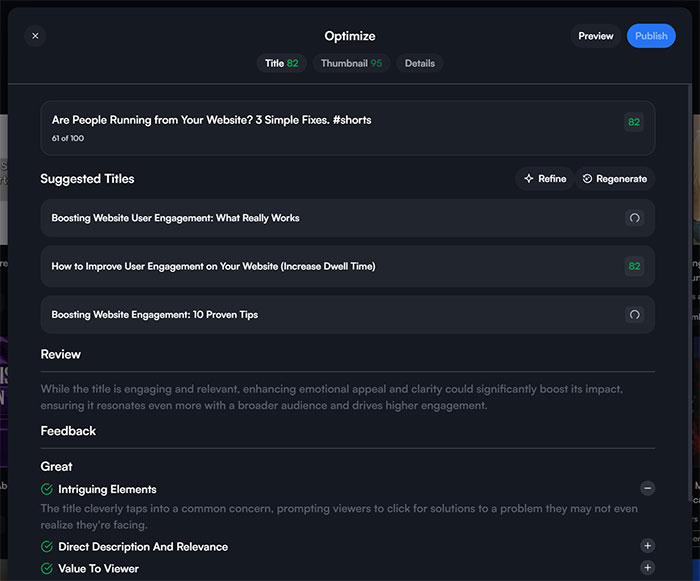This screenshot has height=581, width=700.
Task: Click loading score icon for '10 Proven Tips' title
Action: point(634,315)
